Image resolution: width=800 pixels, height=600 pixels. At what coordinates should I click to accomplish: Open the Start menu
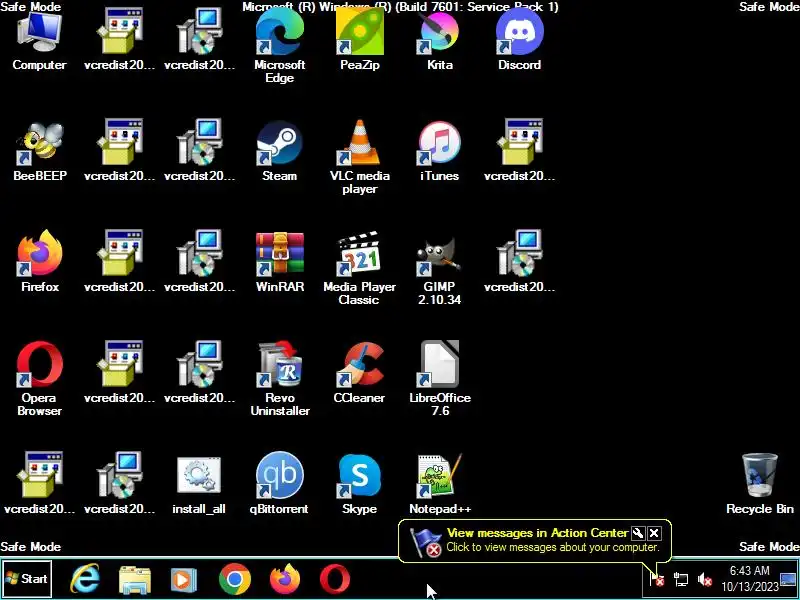coord(27,579)
